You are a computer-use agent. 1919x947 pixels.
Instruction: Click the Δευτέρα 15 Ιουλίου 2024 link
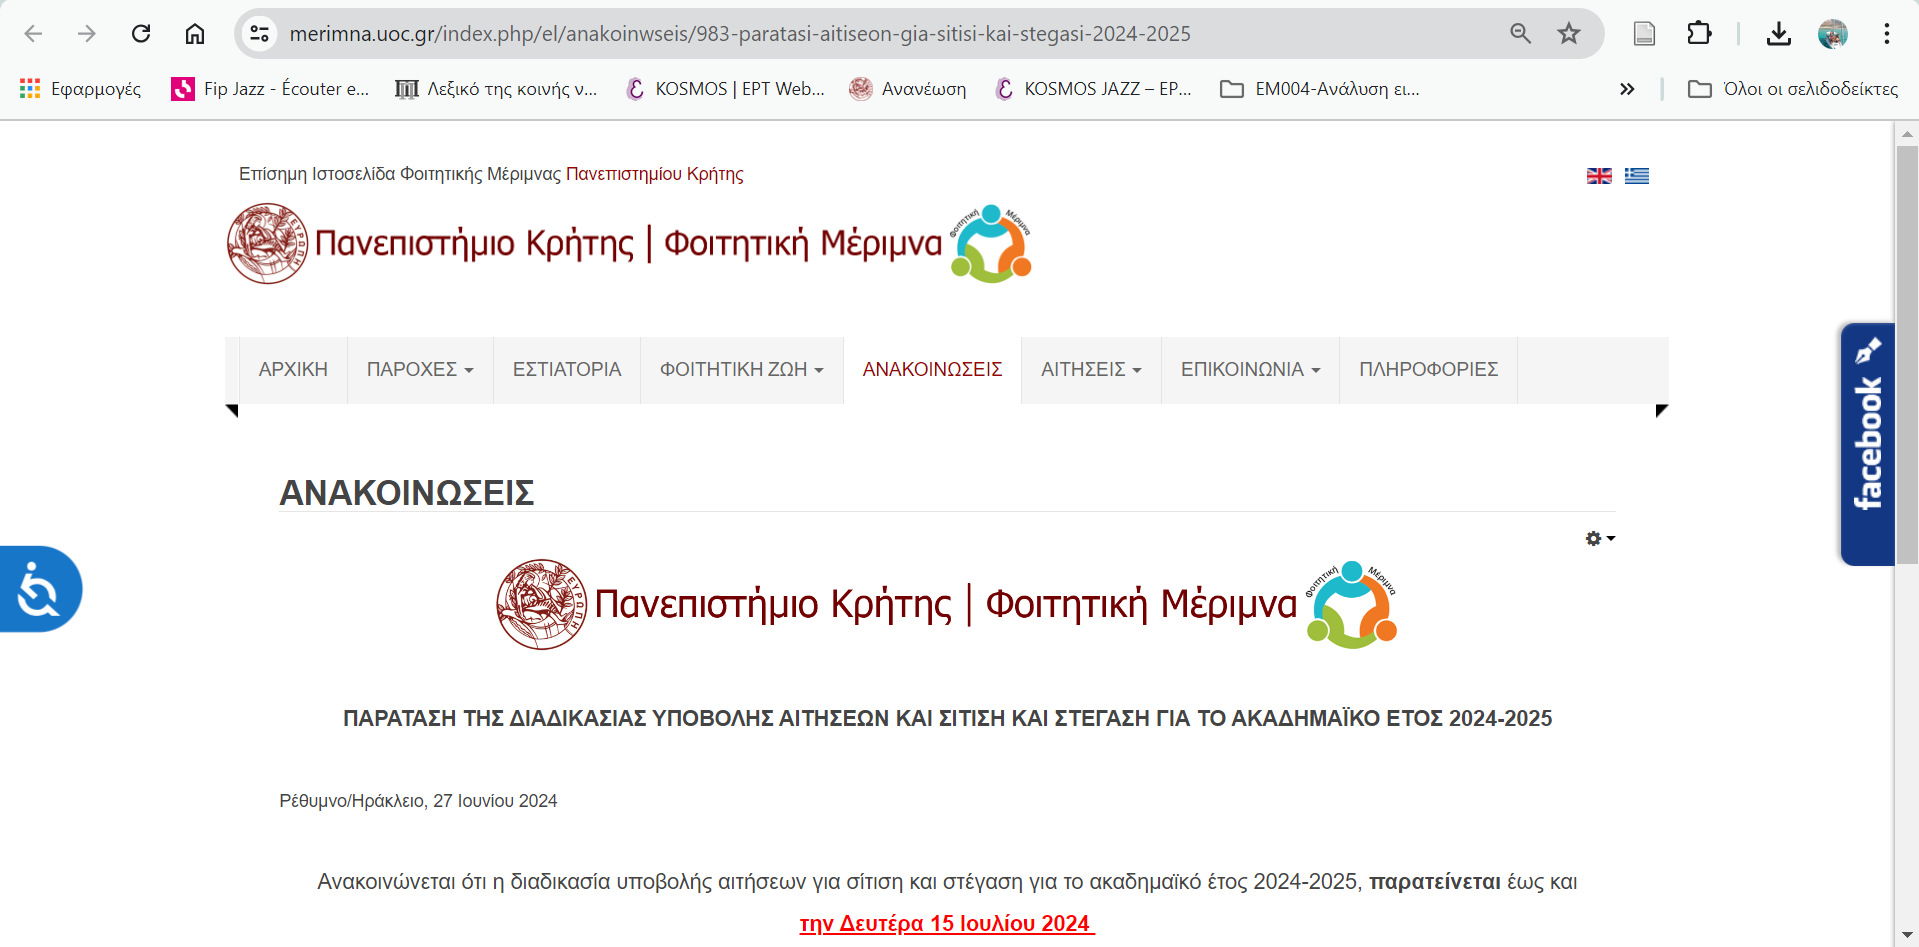944,923
